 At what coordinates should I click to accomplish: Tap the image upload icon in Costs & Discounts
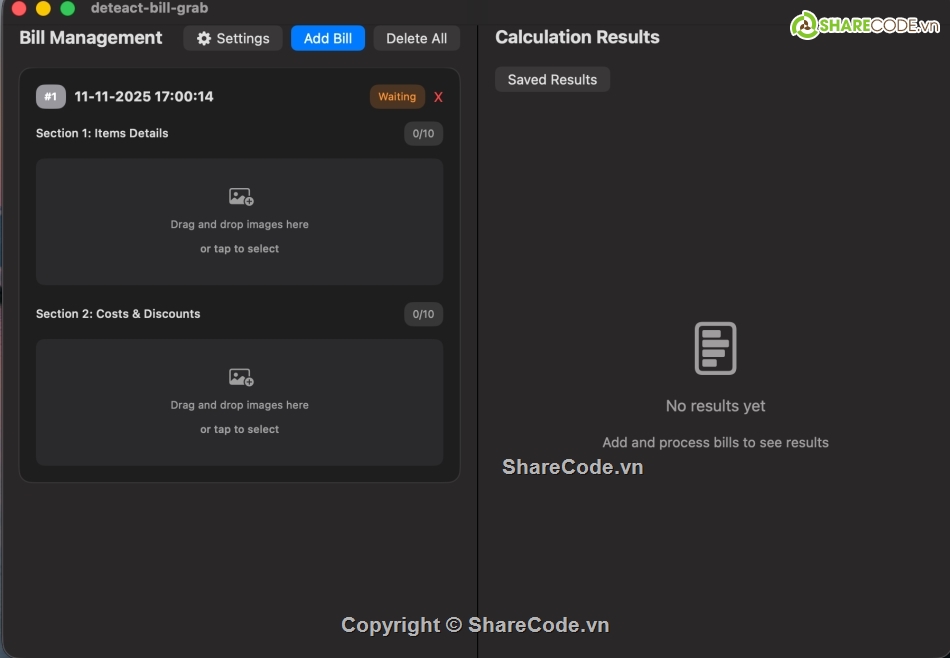point(240,377)
